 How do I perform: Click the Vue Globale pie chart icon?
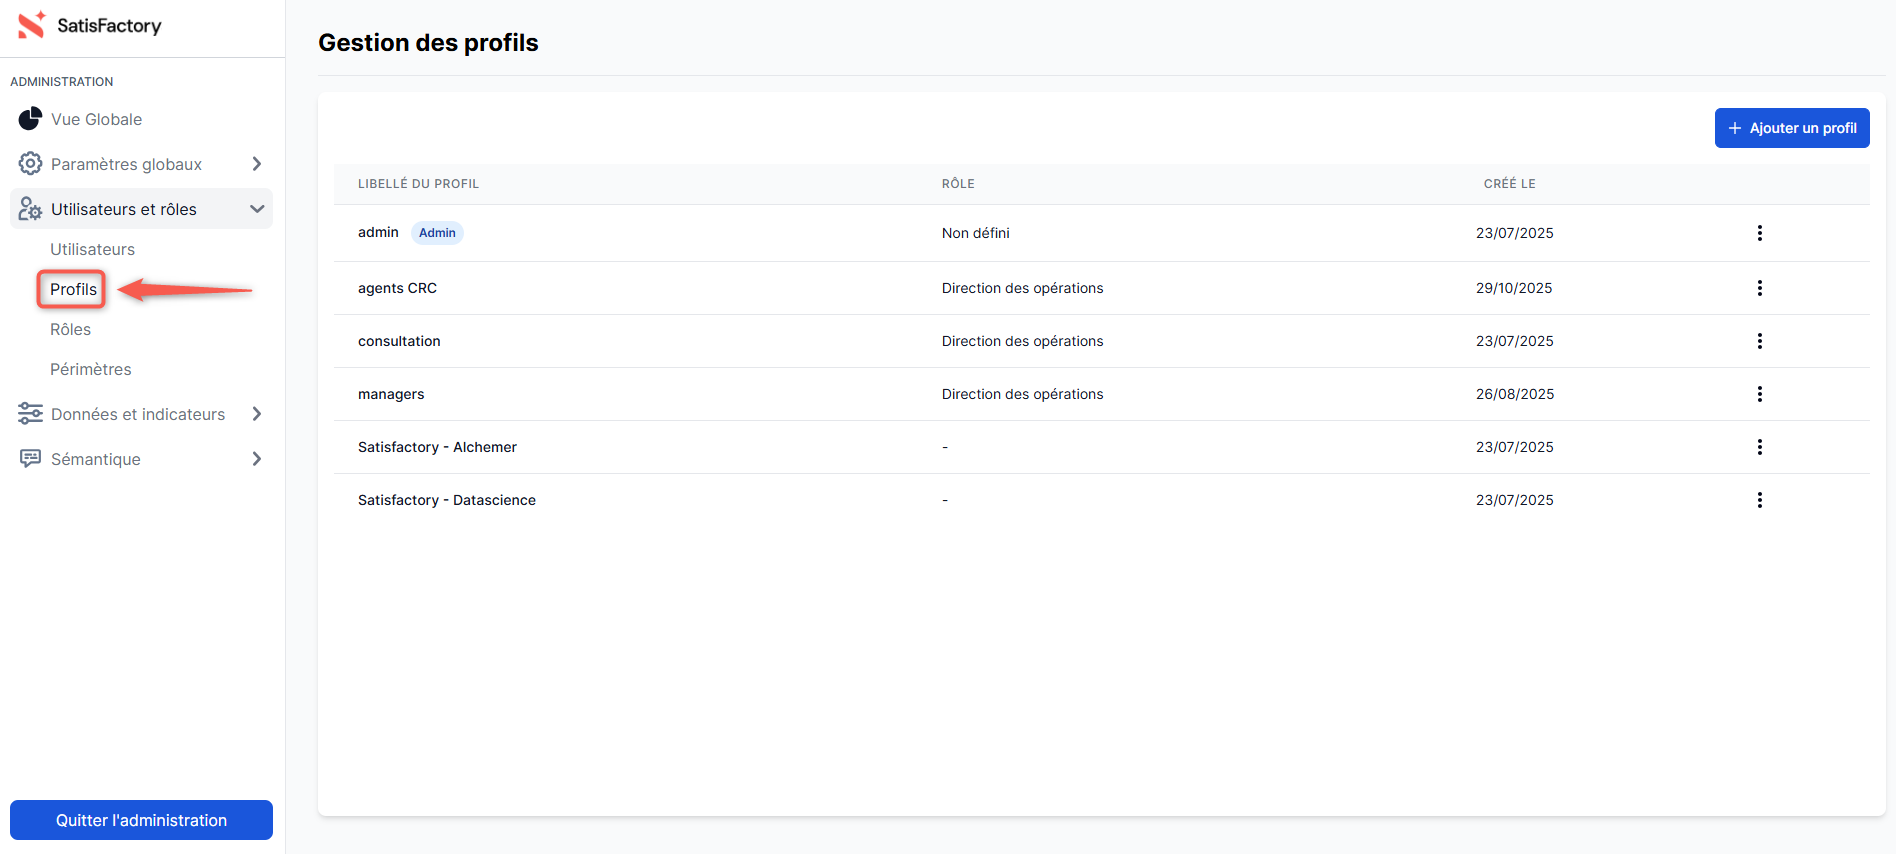click(30, 119)
